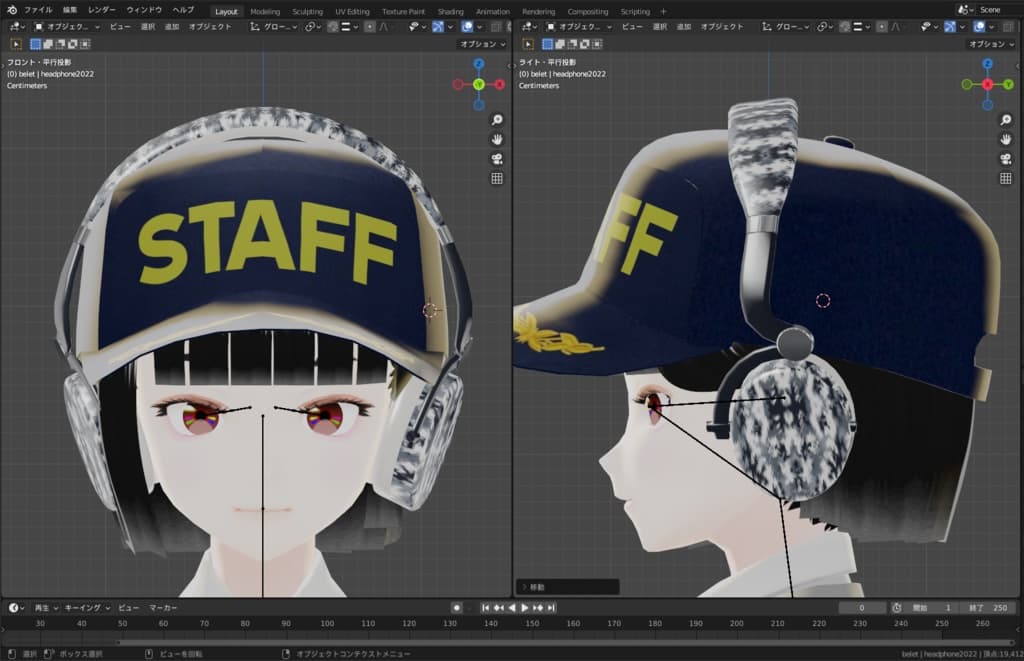Click the Blender logo icon in menu bar
1024x661 pixels.
coord(10,10)
